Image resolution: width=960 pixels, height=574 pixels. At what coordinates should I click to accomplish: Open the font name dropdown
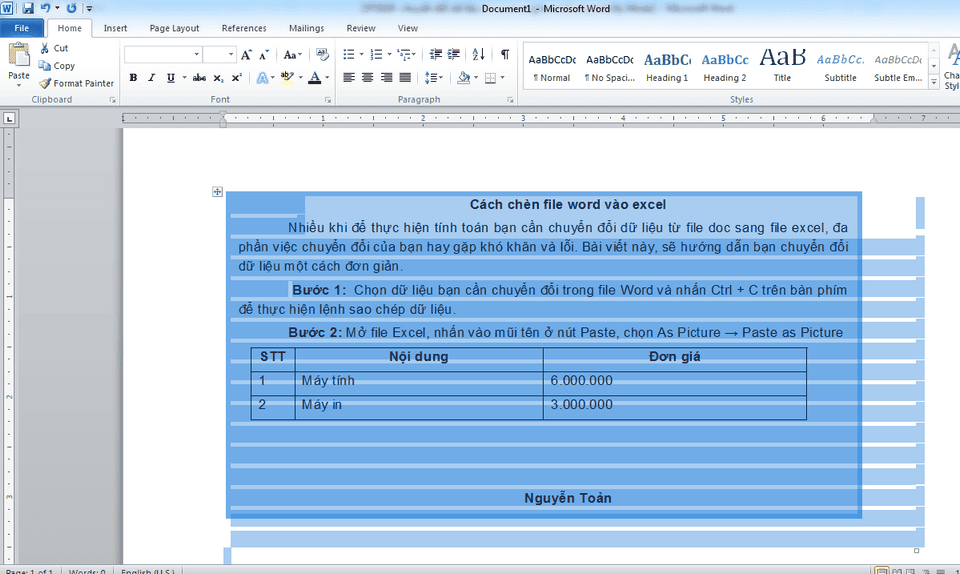pyautogui.click(x=196, y=55)
